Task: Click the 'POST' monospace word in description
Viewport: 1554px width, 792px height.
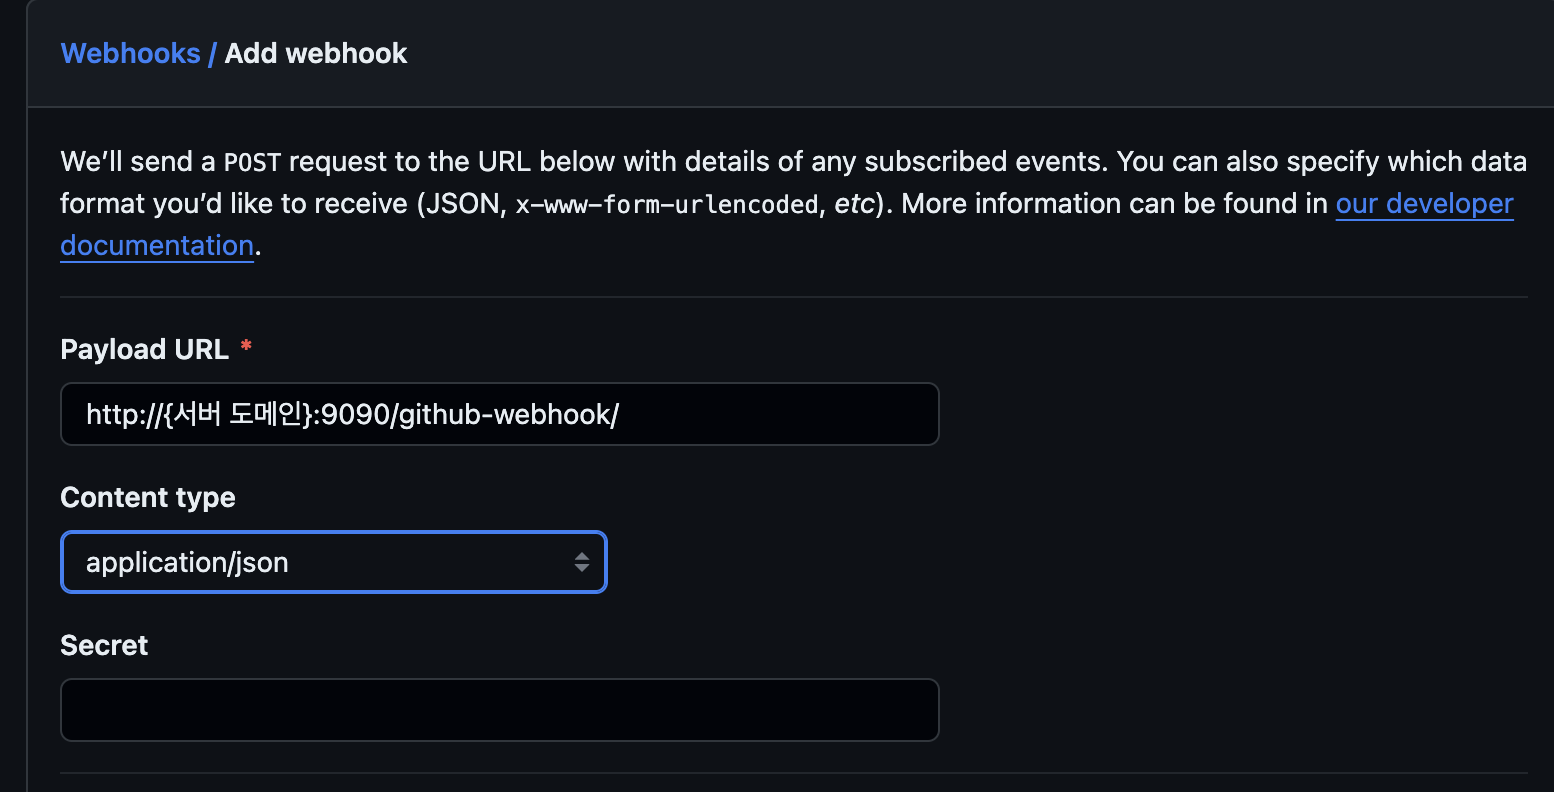Action: coord(252,163)
